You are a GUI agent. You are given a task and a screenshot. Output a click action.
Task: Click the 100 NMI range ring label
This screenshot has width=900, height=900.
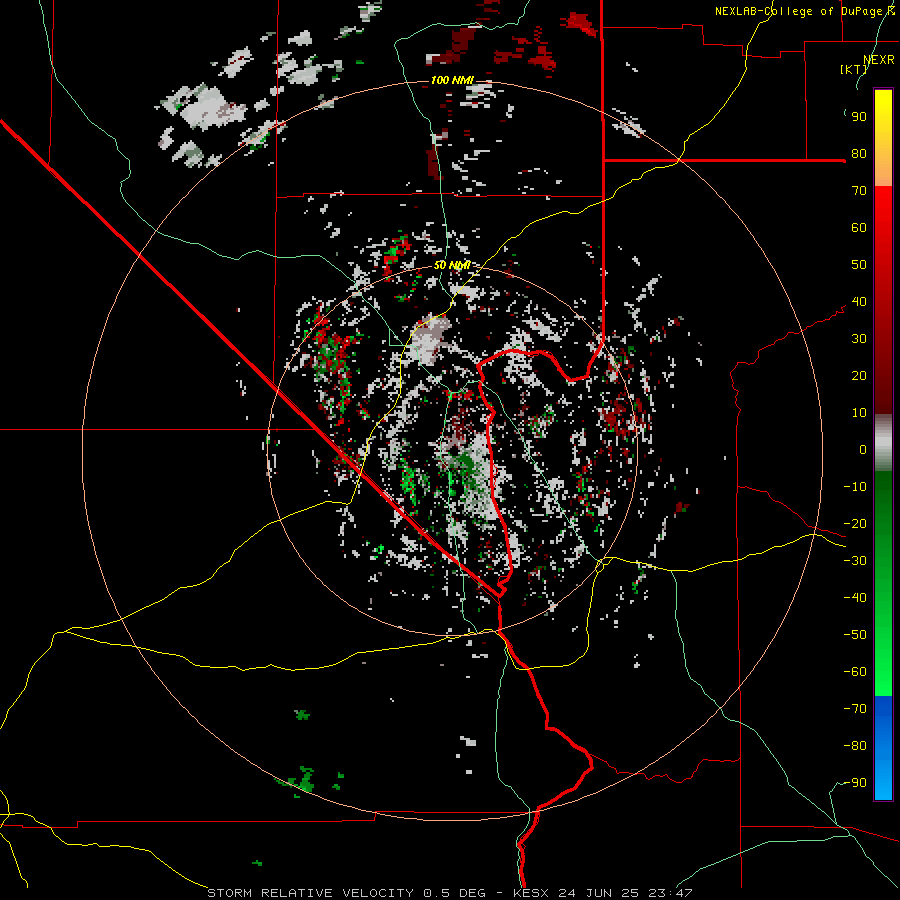point(452,80)
